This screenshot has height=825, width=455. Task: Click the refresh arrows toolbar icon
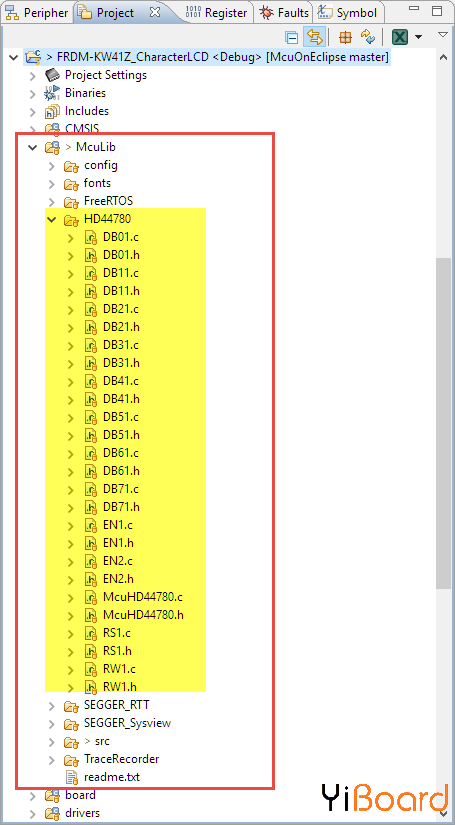pos(367,37)
